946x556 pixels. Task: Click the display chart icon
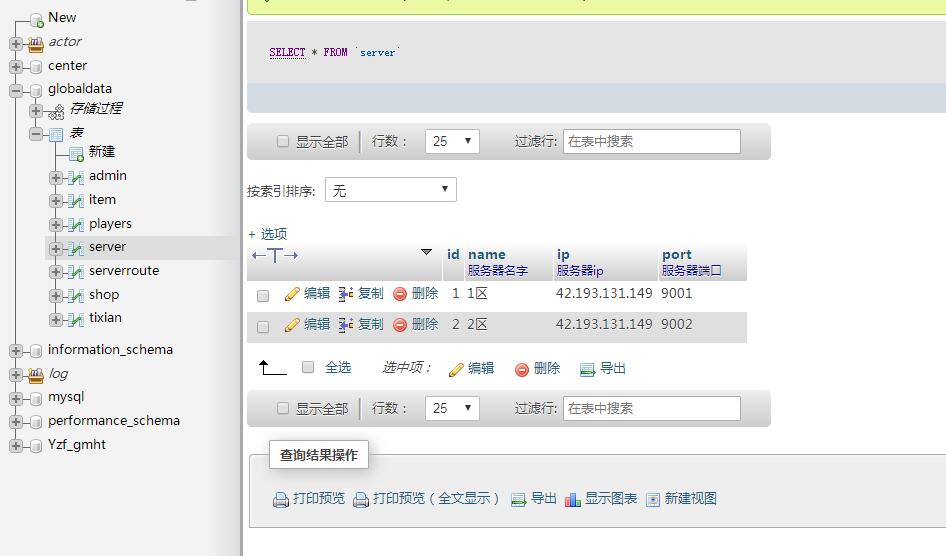pyautogui.click(x=573, y=499)
